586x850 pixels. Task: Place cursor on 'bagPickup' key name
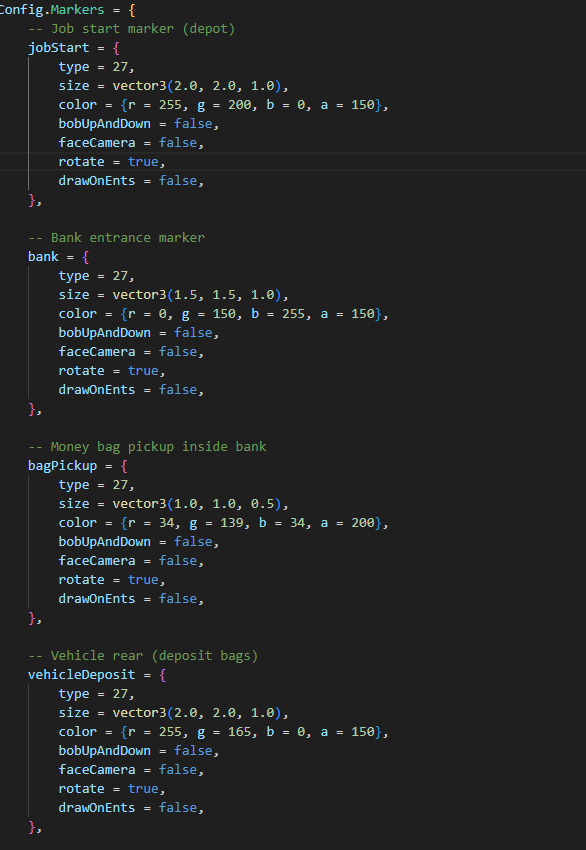click(62, 466)
